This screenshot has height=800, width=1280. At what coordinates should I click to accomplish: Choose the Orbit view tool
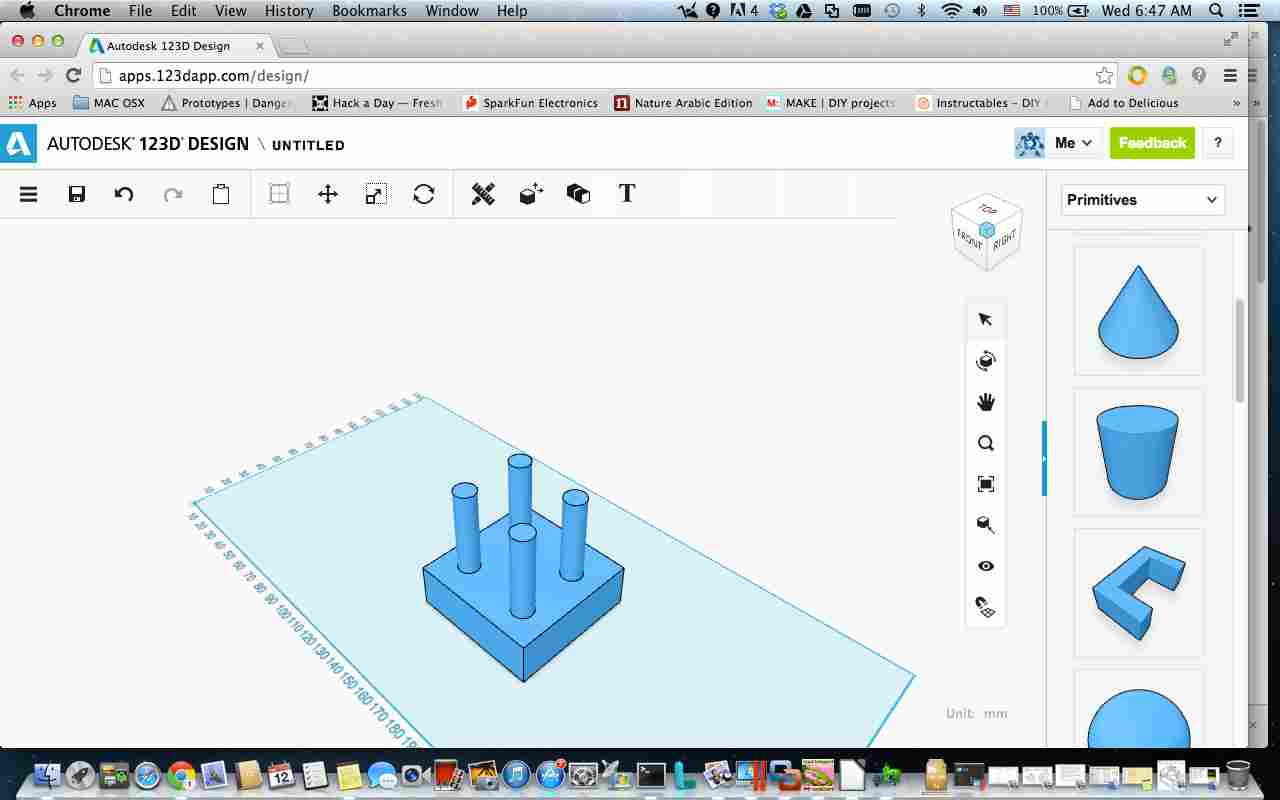985,360
